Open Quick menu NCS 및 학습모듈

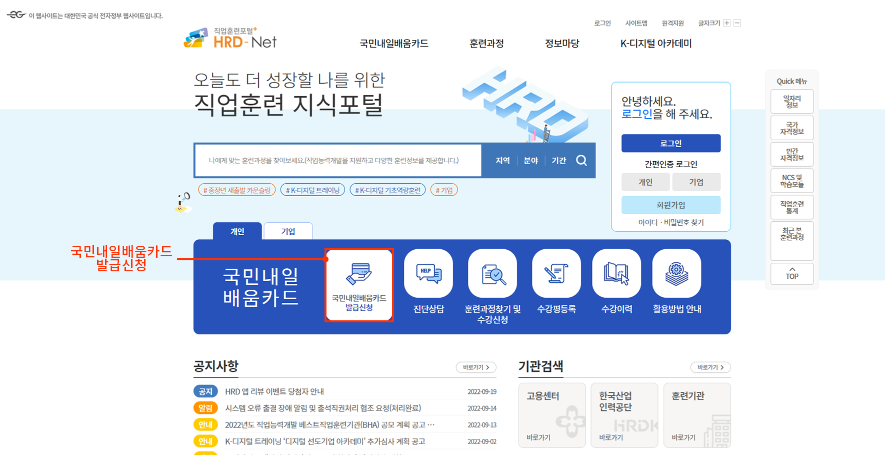coord(792,181)
